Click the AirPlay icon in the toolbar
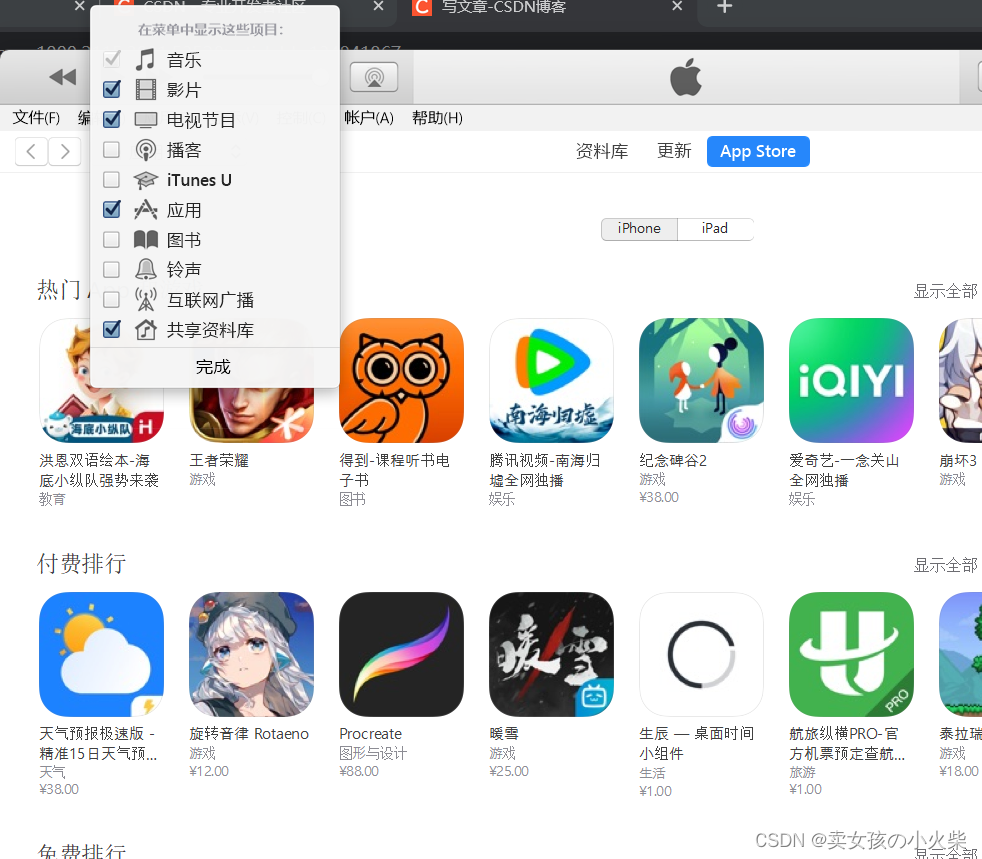 pos(374,77)
